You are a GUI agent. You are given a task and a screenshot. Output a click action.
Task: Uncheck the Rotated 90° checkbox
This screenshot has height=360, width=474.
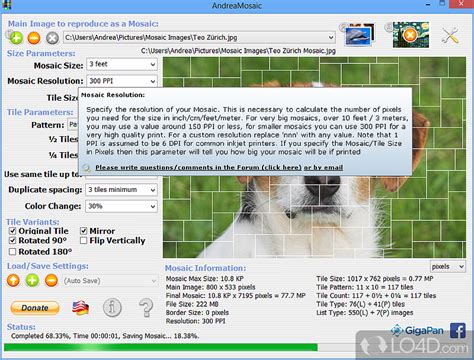13,241
